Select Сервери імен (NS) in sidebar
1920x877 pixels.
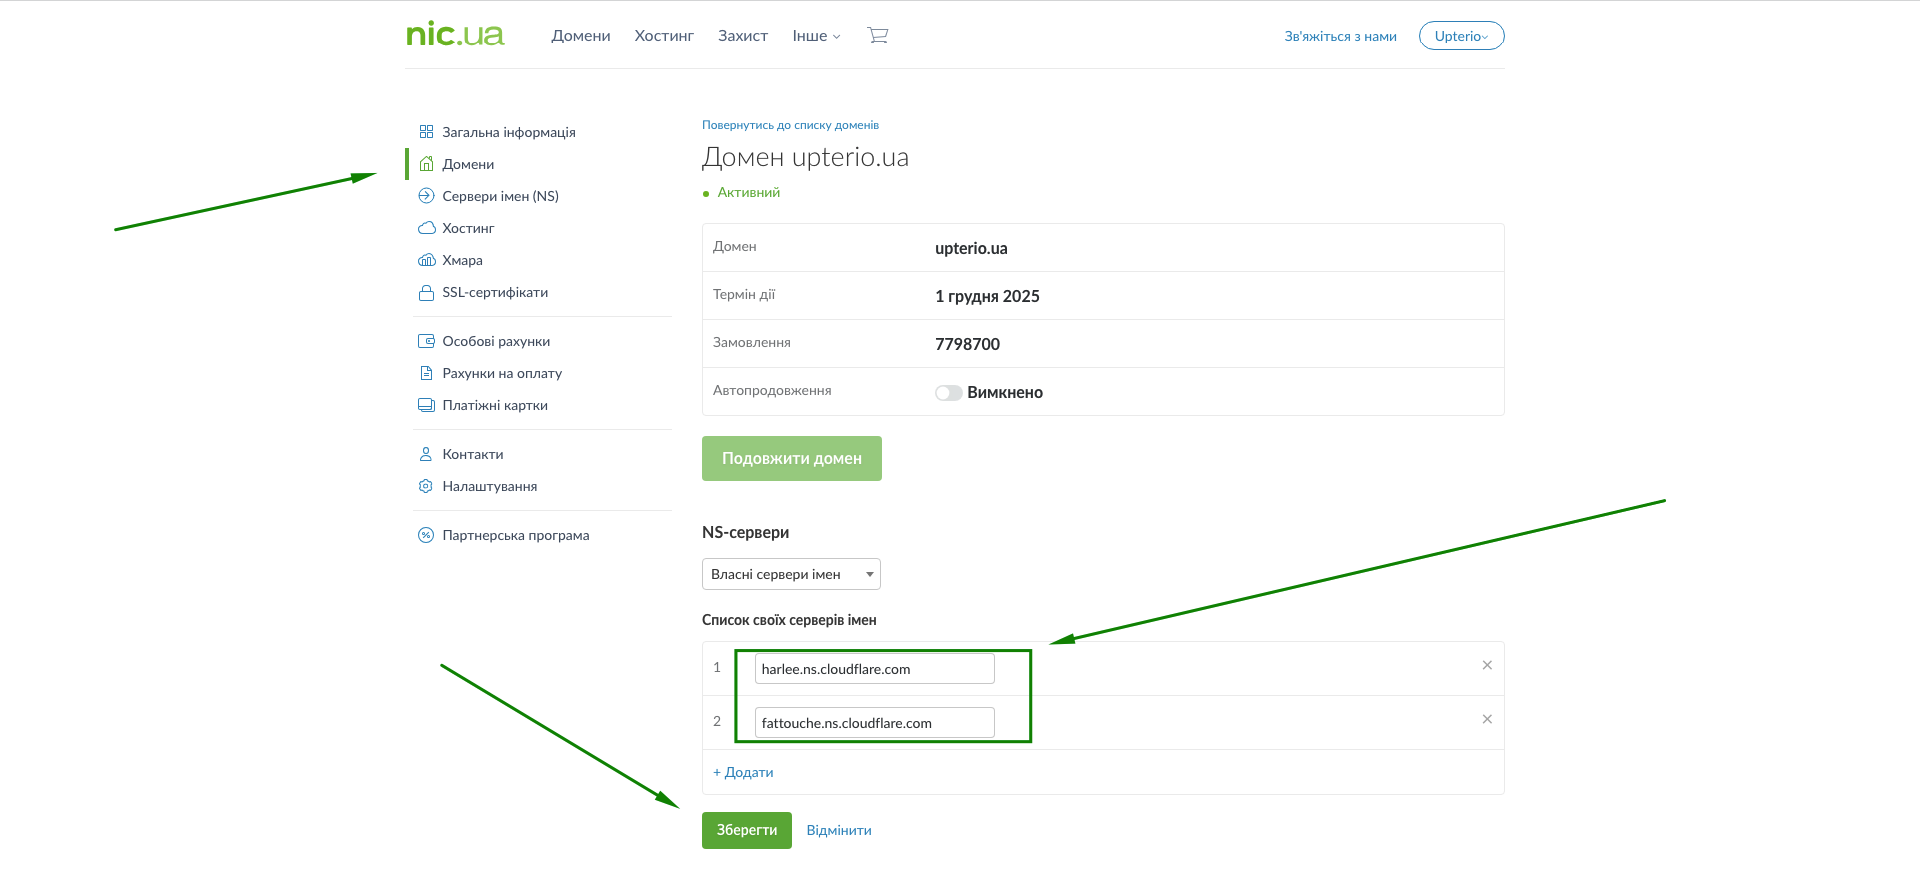[501, 196]
